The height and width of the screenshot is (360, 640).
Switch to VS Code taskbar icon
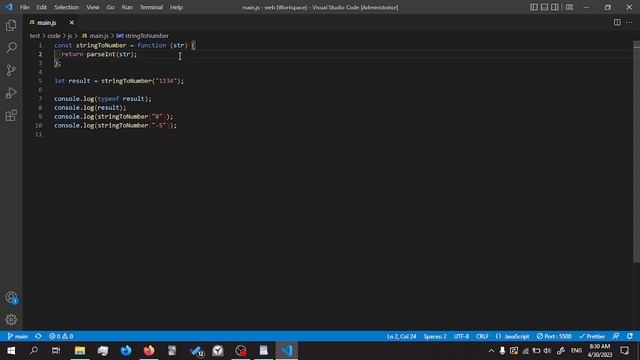click(x=287, y=351)
